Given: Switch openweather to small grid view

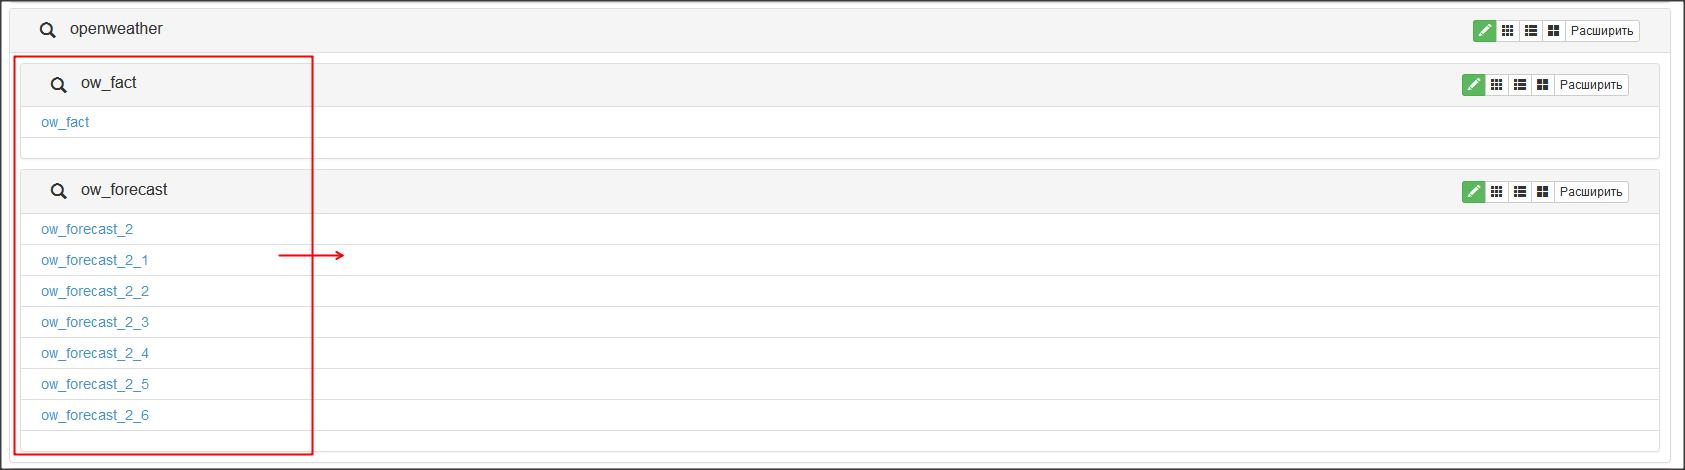Looking at the screenshot, I should (x=1507, y=31).
